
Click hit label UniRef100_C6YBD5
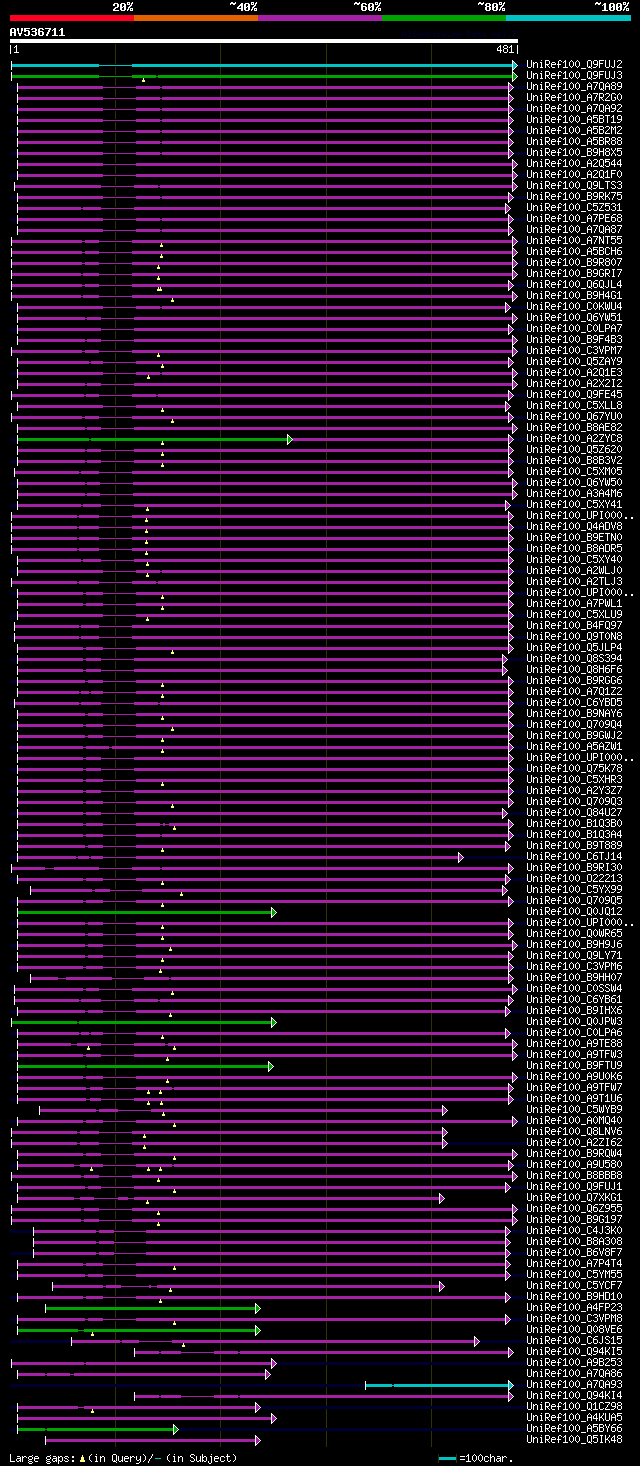point(575,702)
